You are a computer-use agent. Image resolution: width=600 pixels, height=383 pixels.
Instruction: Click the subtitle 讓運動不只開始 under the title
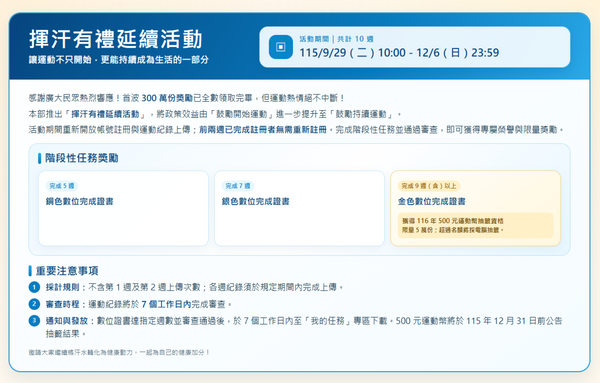[60, 60]
